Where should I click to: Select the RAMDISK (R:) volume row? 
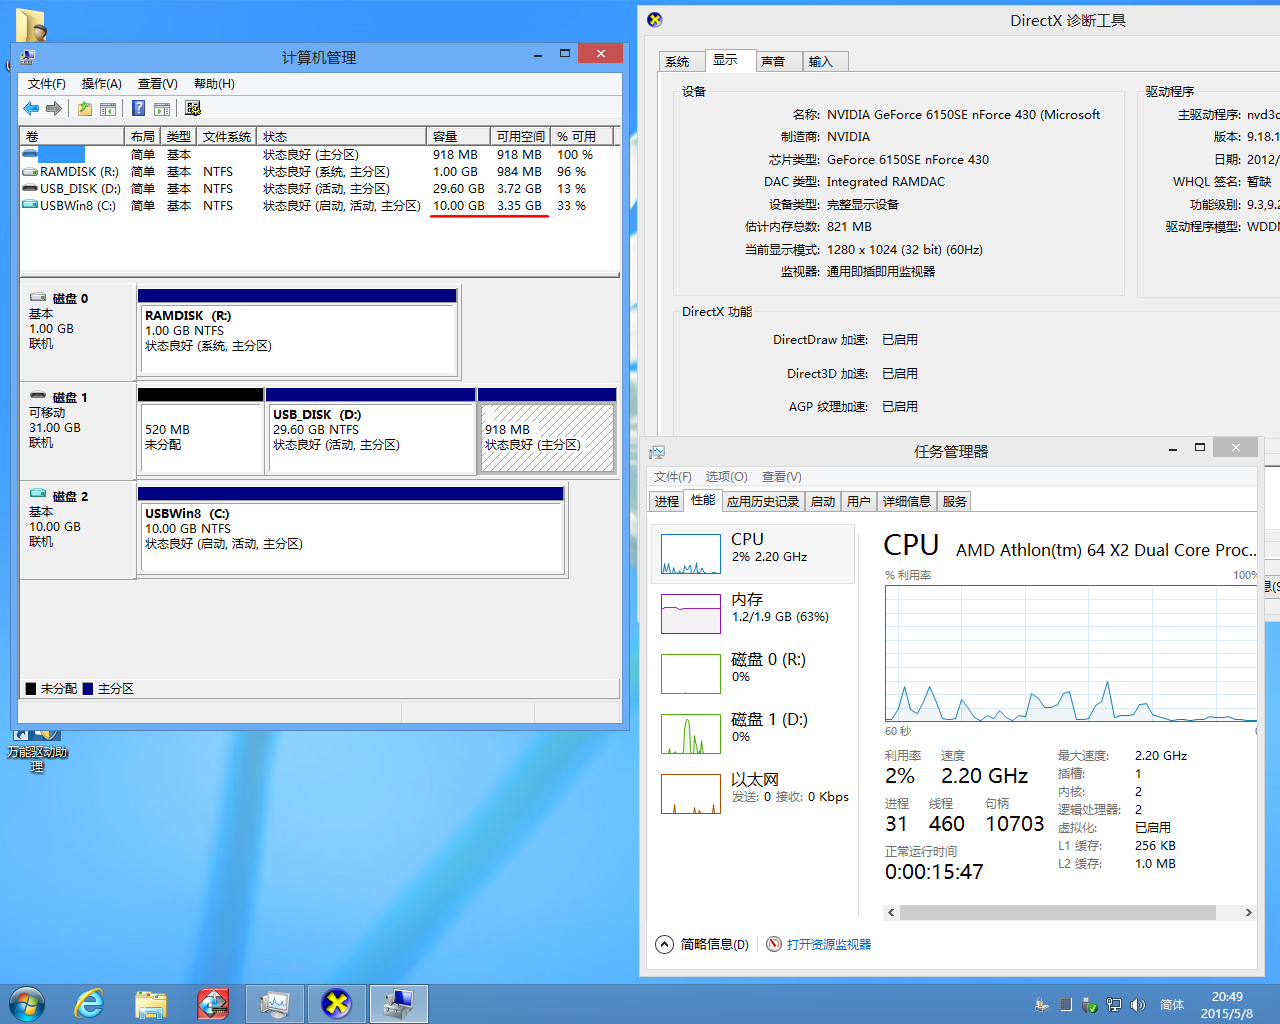click(318, 172)
